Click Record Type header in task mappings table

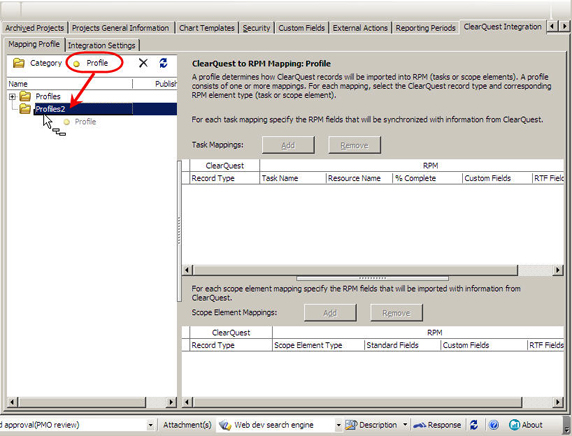pyautogui.click(x=224, y=178)
